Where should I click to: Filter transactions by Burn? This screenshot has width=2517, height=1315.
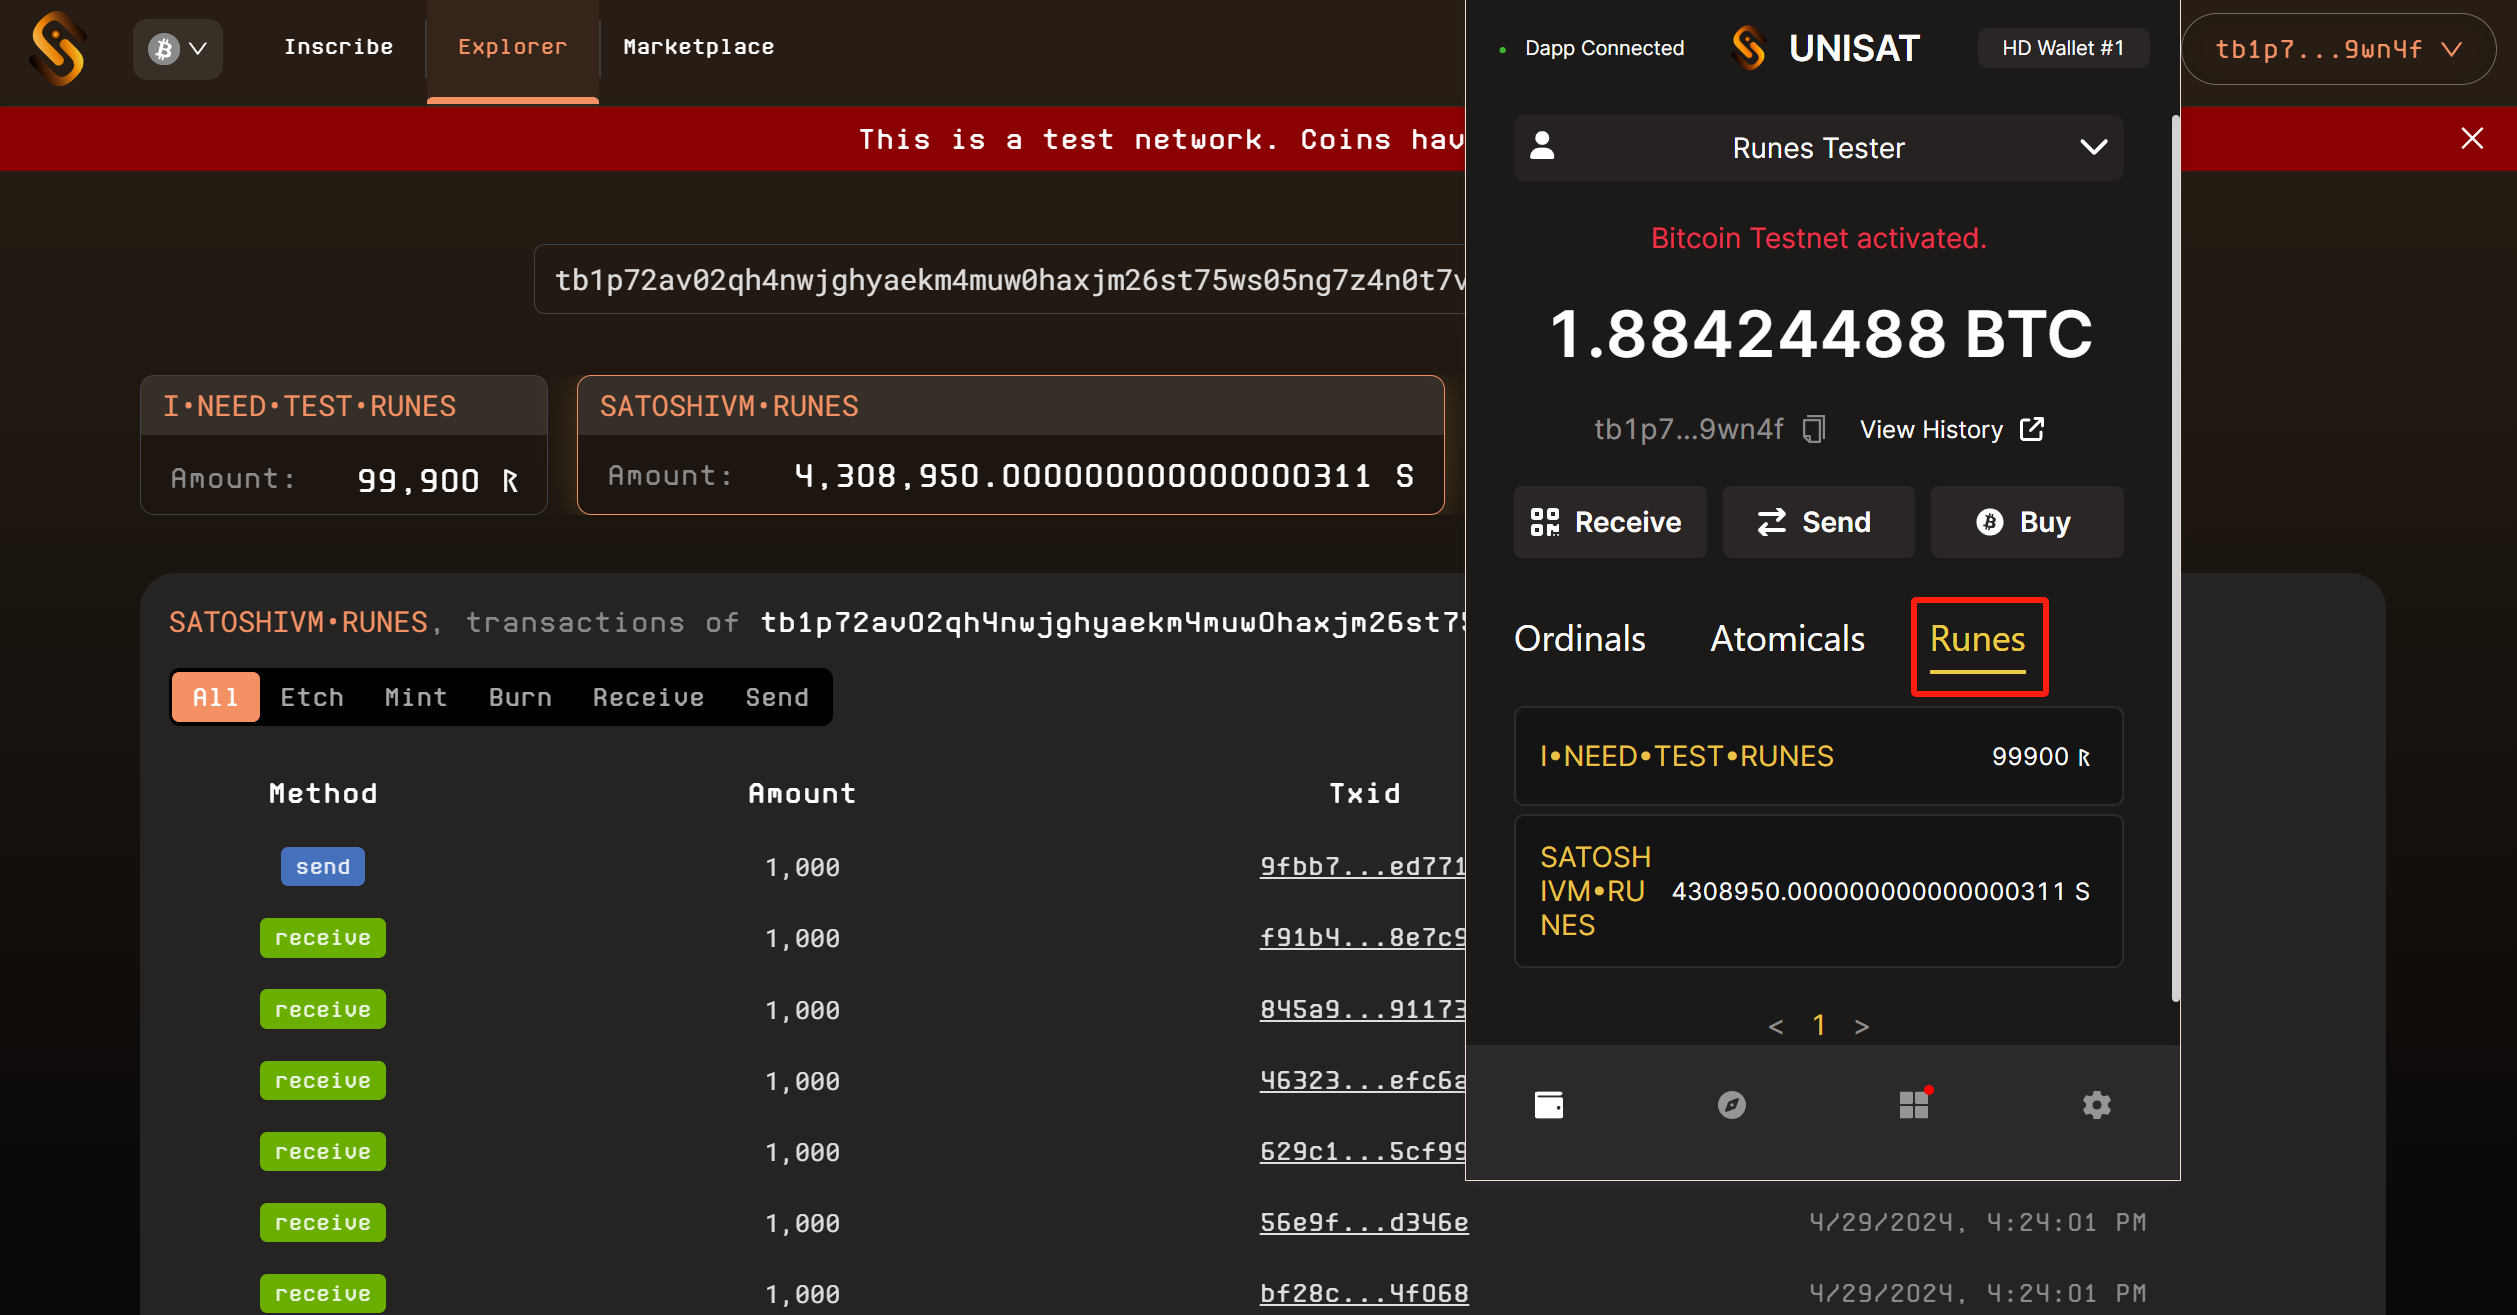click(x=520, y=697)
